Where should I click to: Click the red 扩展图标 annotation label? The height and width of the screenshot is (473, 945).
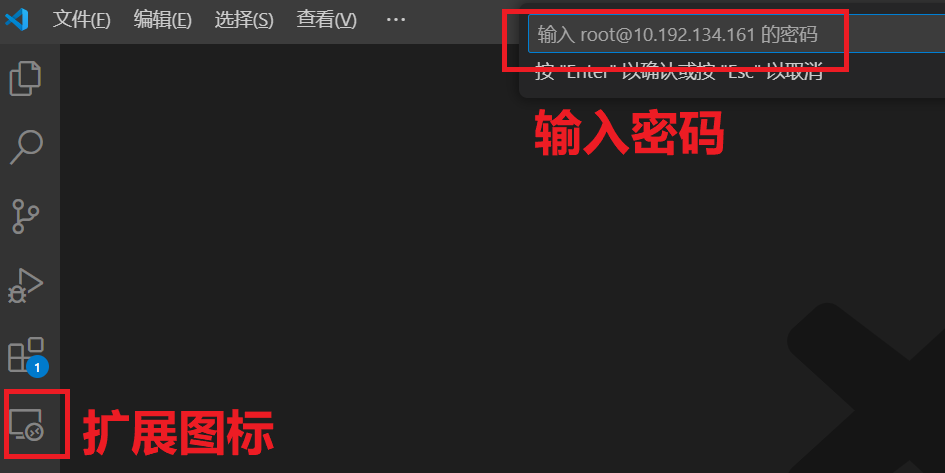178,432
